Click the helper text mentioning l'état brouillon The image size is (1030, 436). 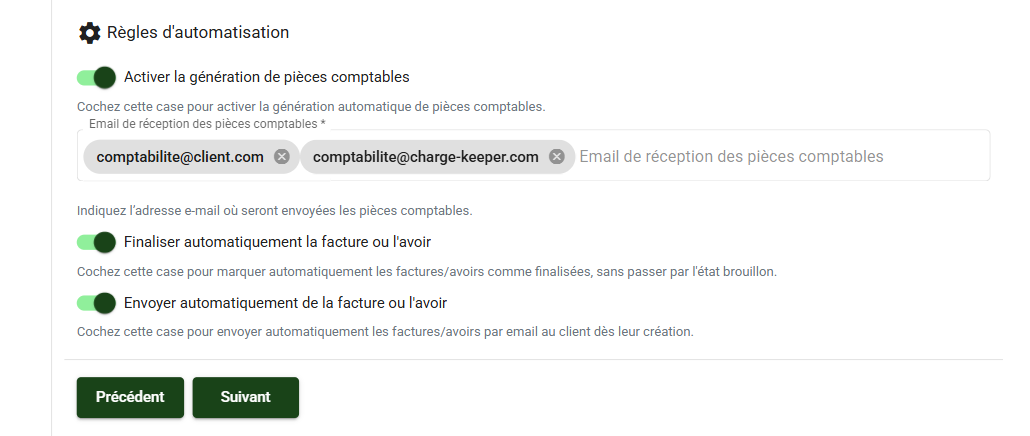pos(427,271)
